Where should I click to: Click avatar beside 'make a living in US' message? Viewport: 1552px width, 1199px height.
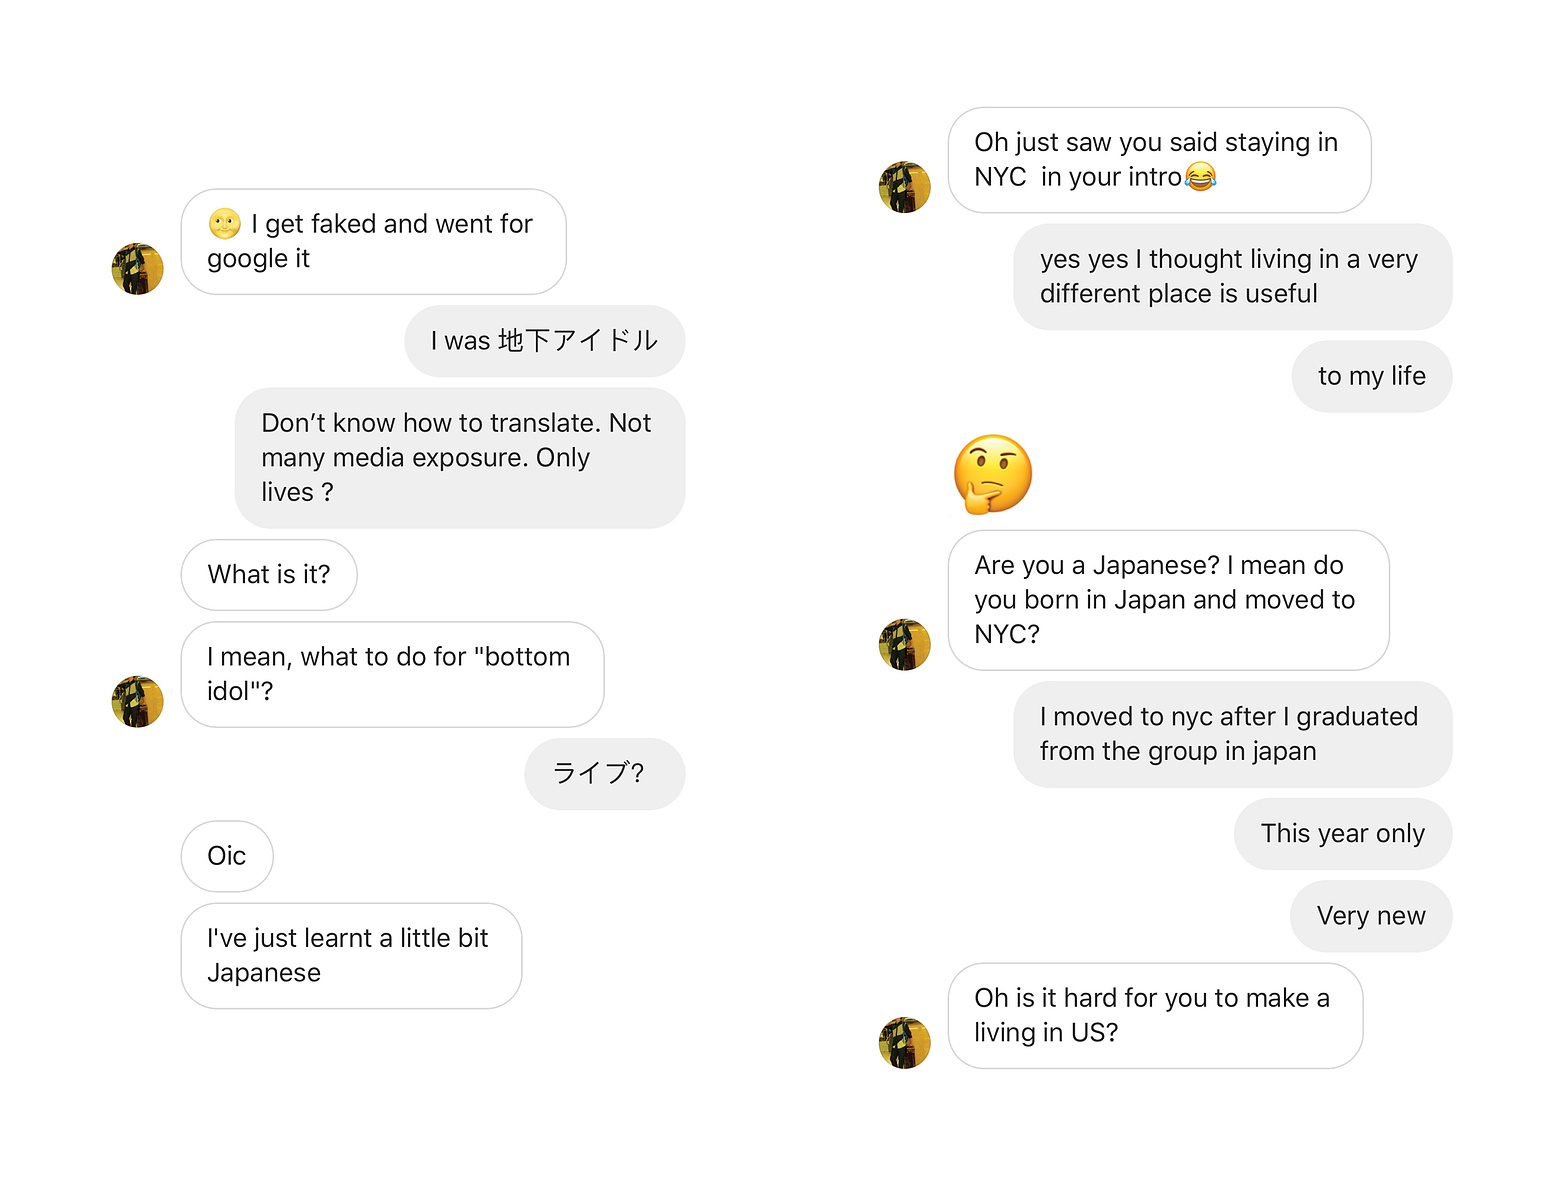(x=905, y=1043)
